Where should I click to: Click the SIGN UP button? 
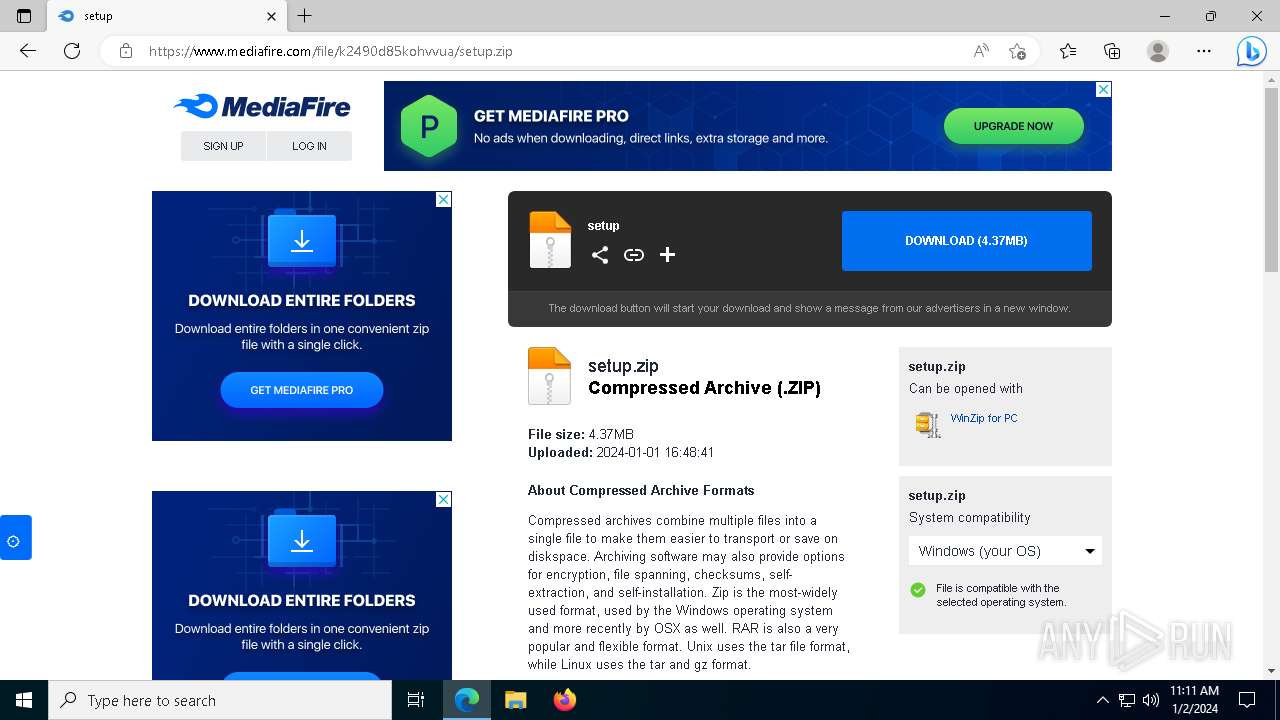223,146
